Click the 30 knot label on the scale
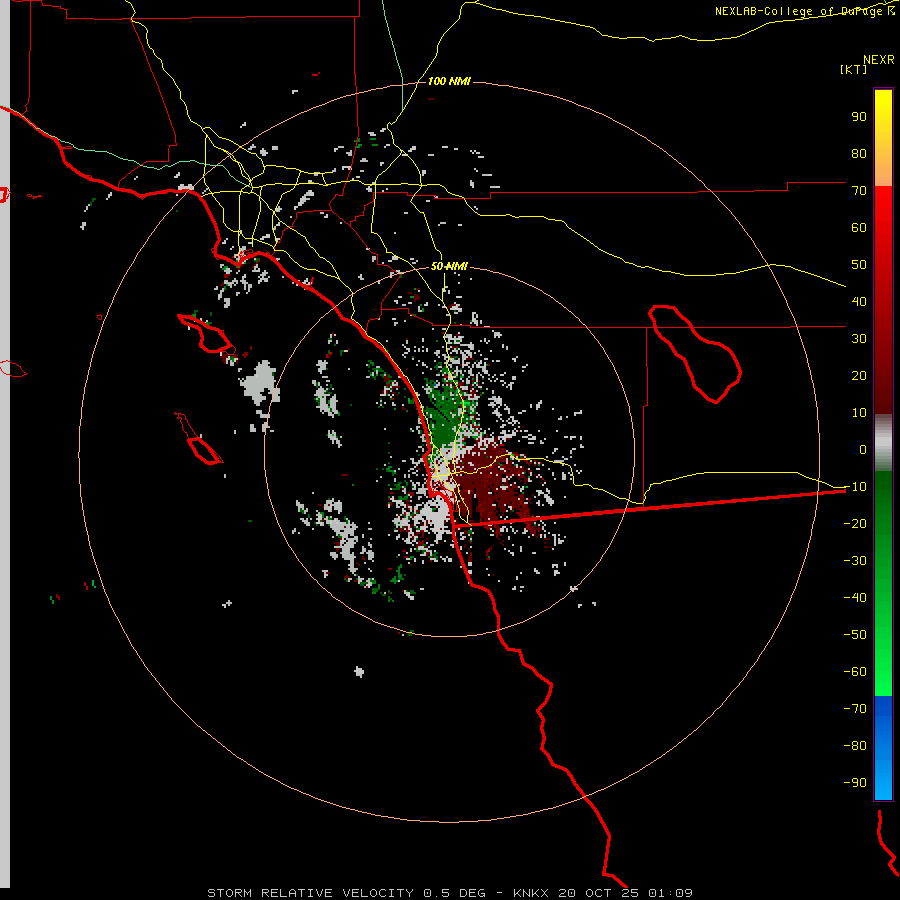Image resolution: width=900 pixels, height=900 pixels. pyautogui.click(x=859, y=339)
